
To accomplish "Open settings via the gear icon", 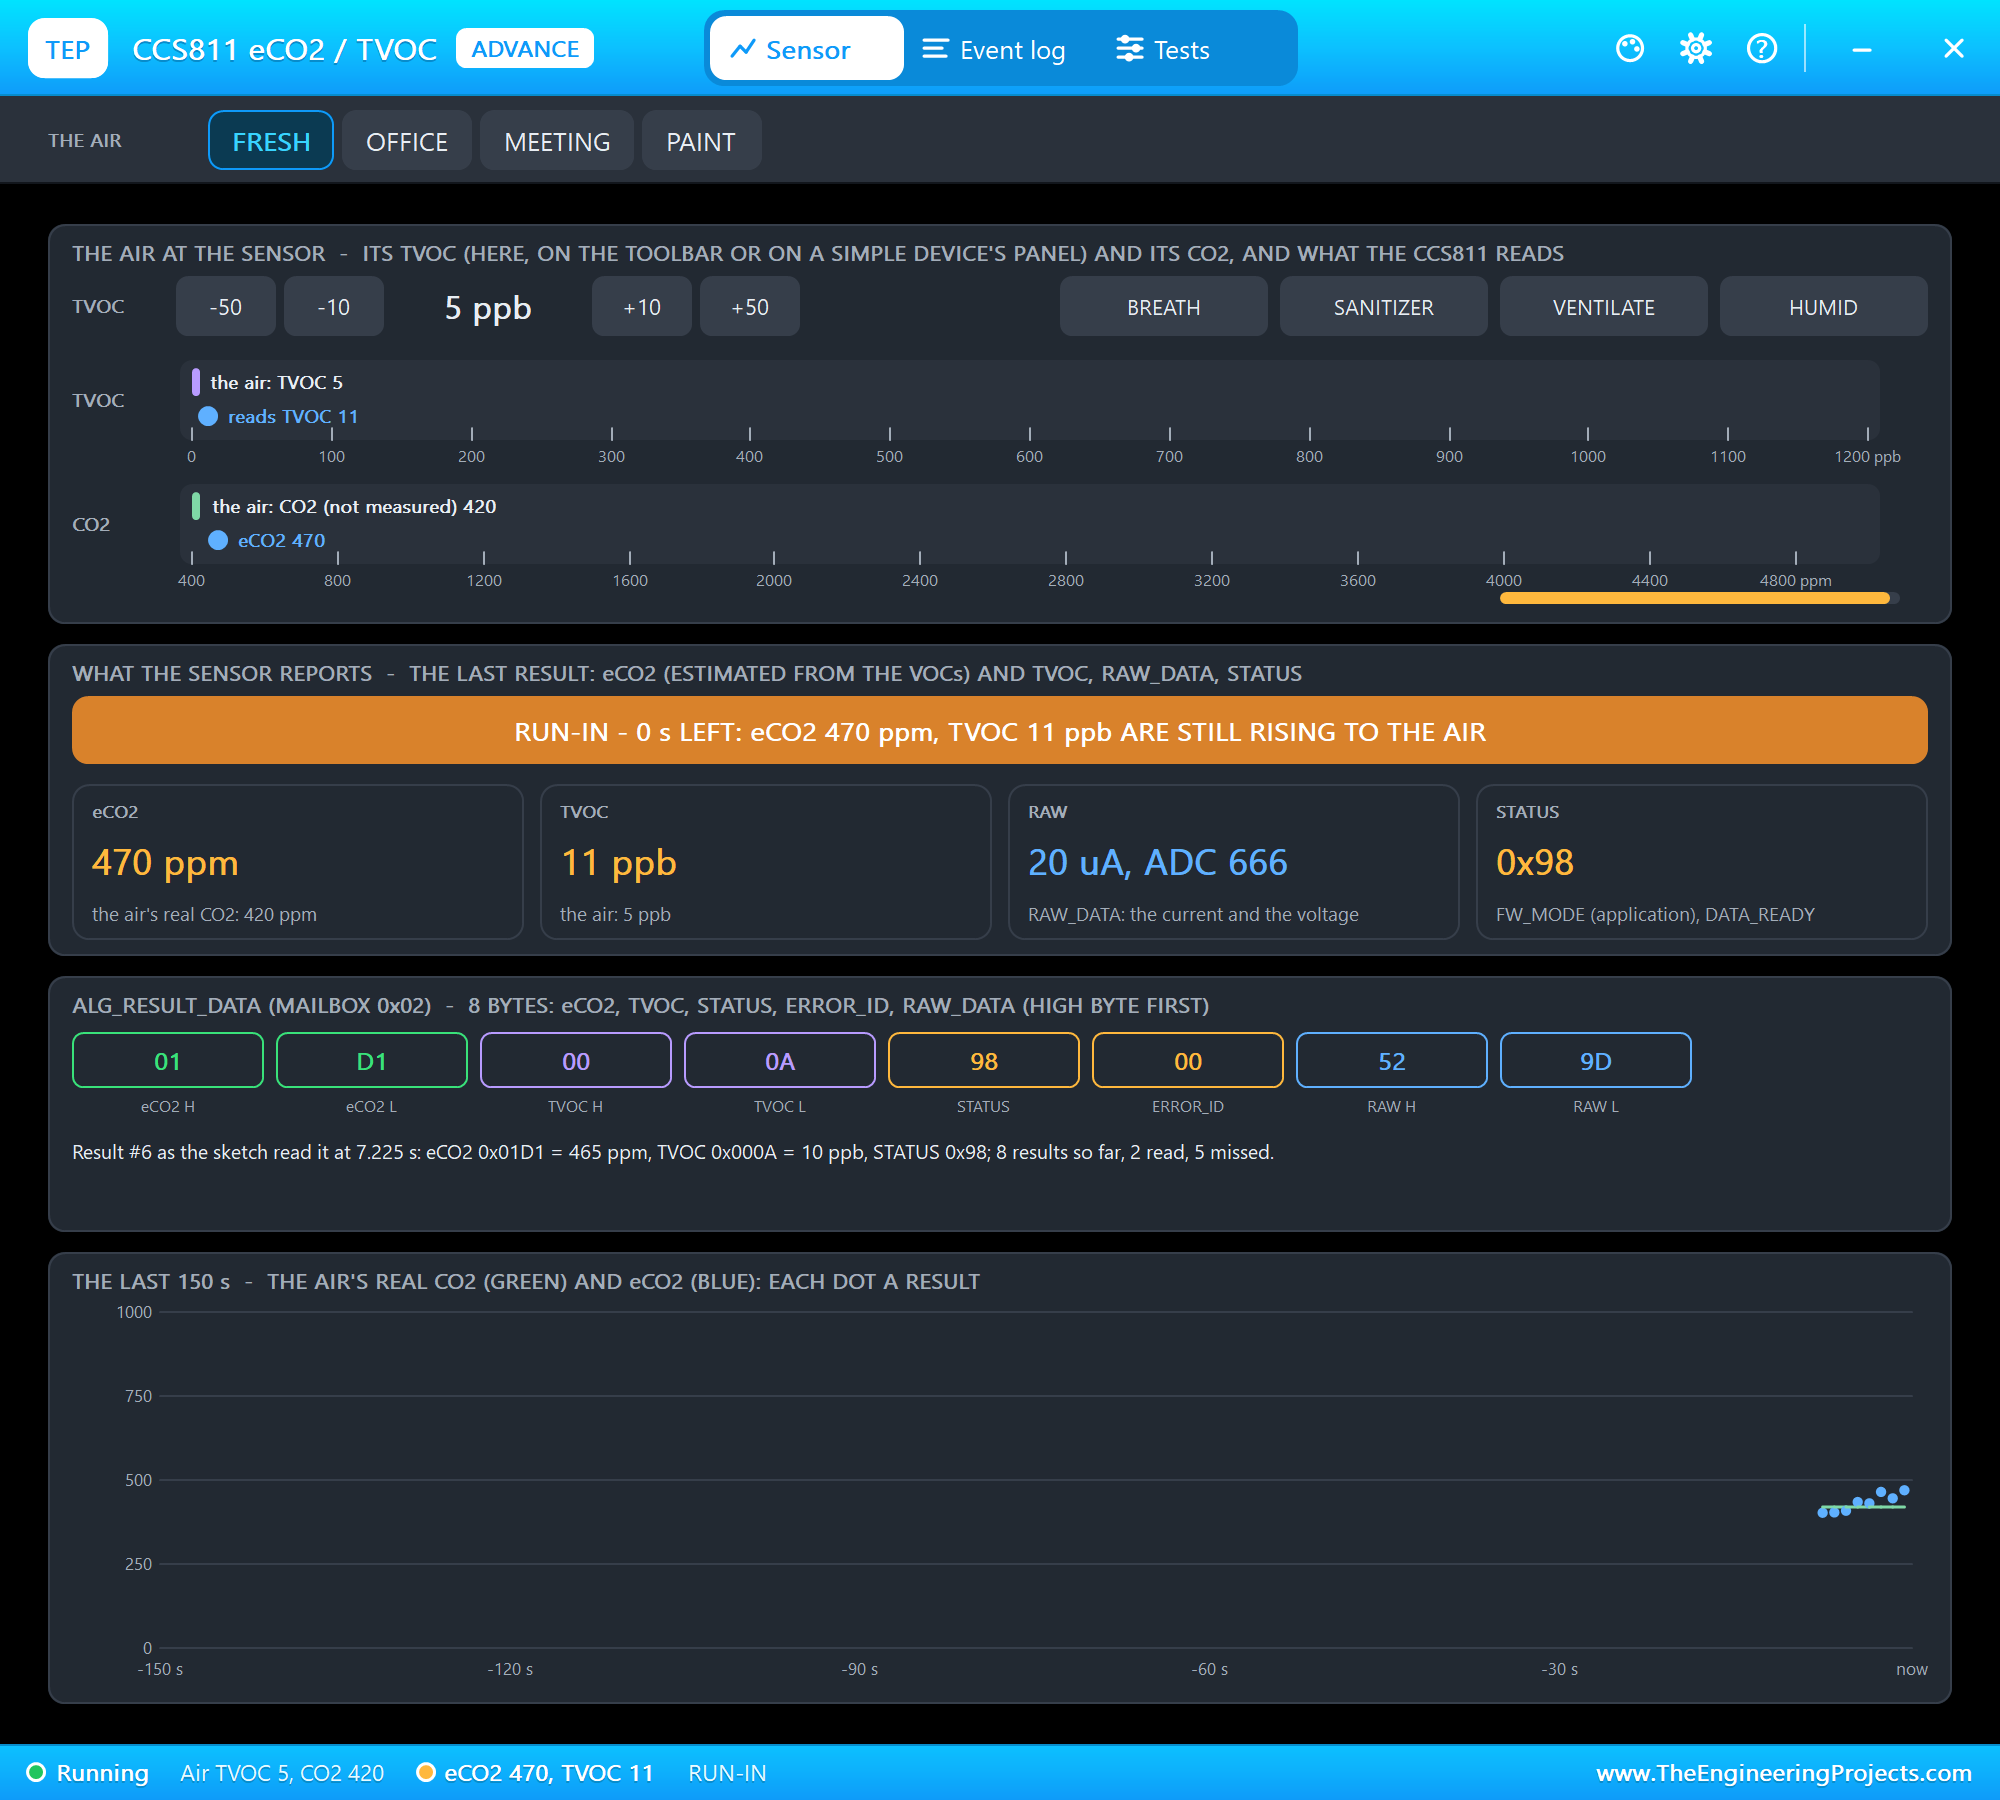I will [1696, 48].
